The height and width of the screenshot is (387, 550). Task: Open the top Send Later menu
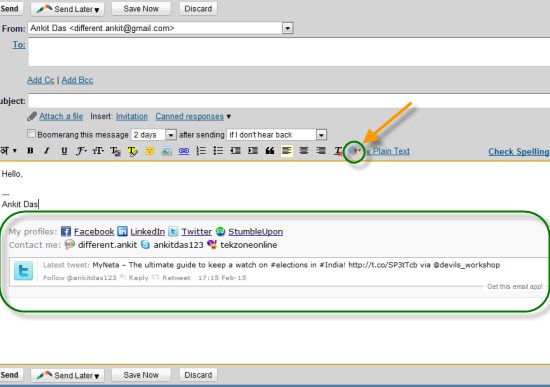click(x=67, y=9)
